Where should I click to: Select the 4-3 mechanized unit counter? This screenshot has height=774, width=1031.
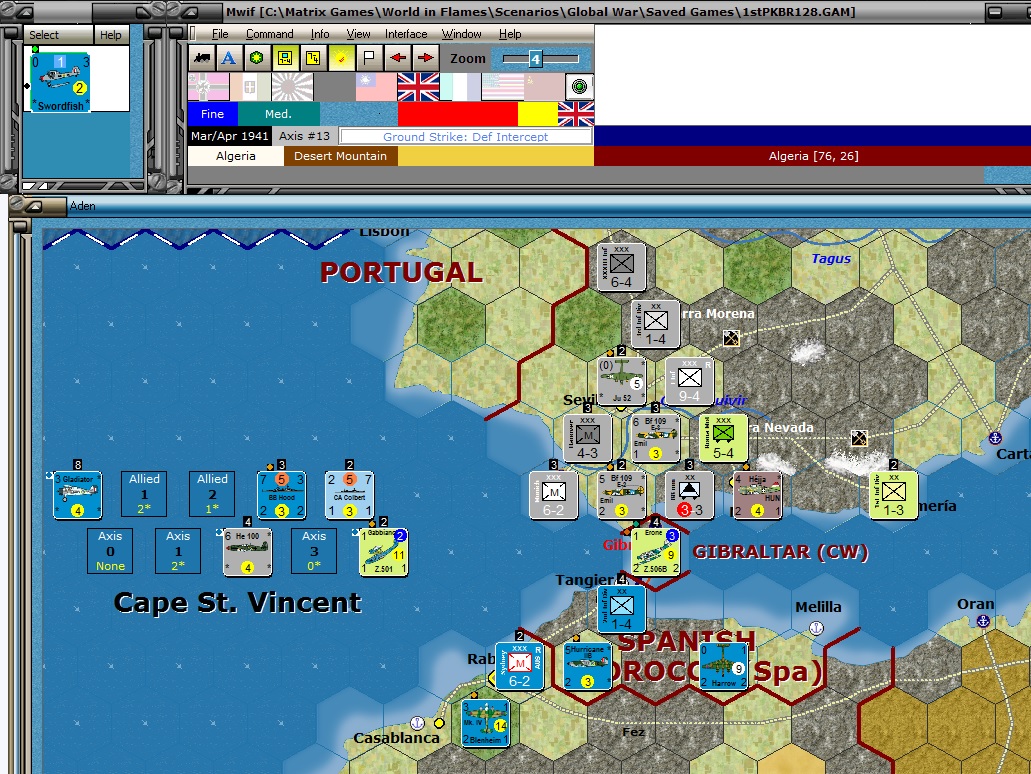pos(587,438)
